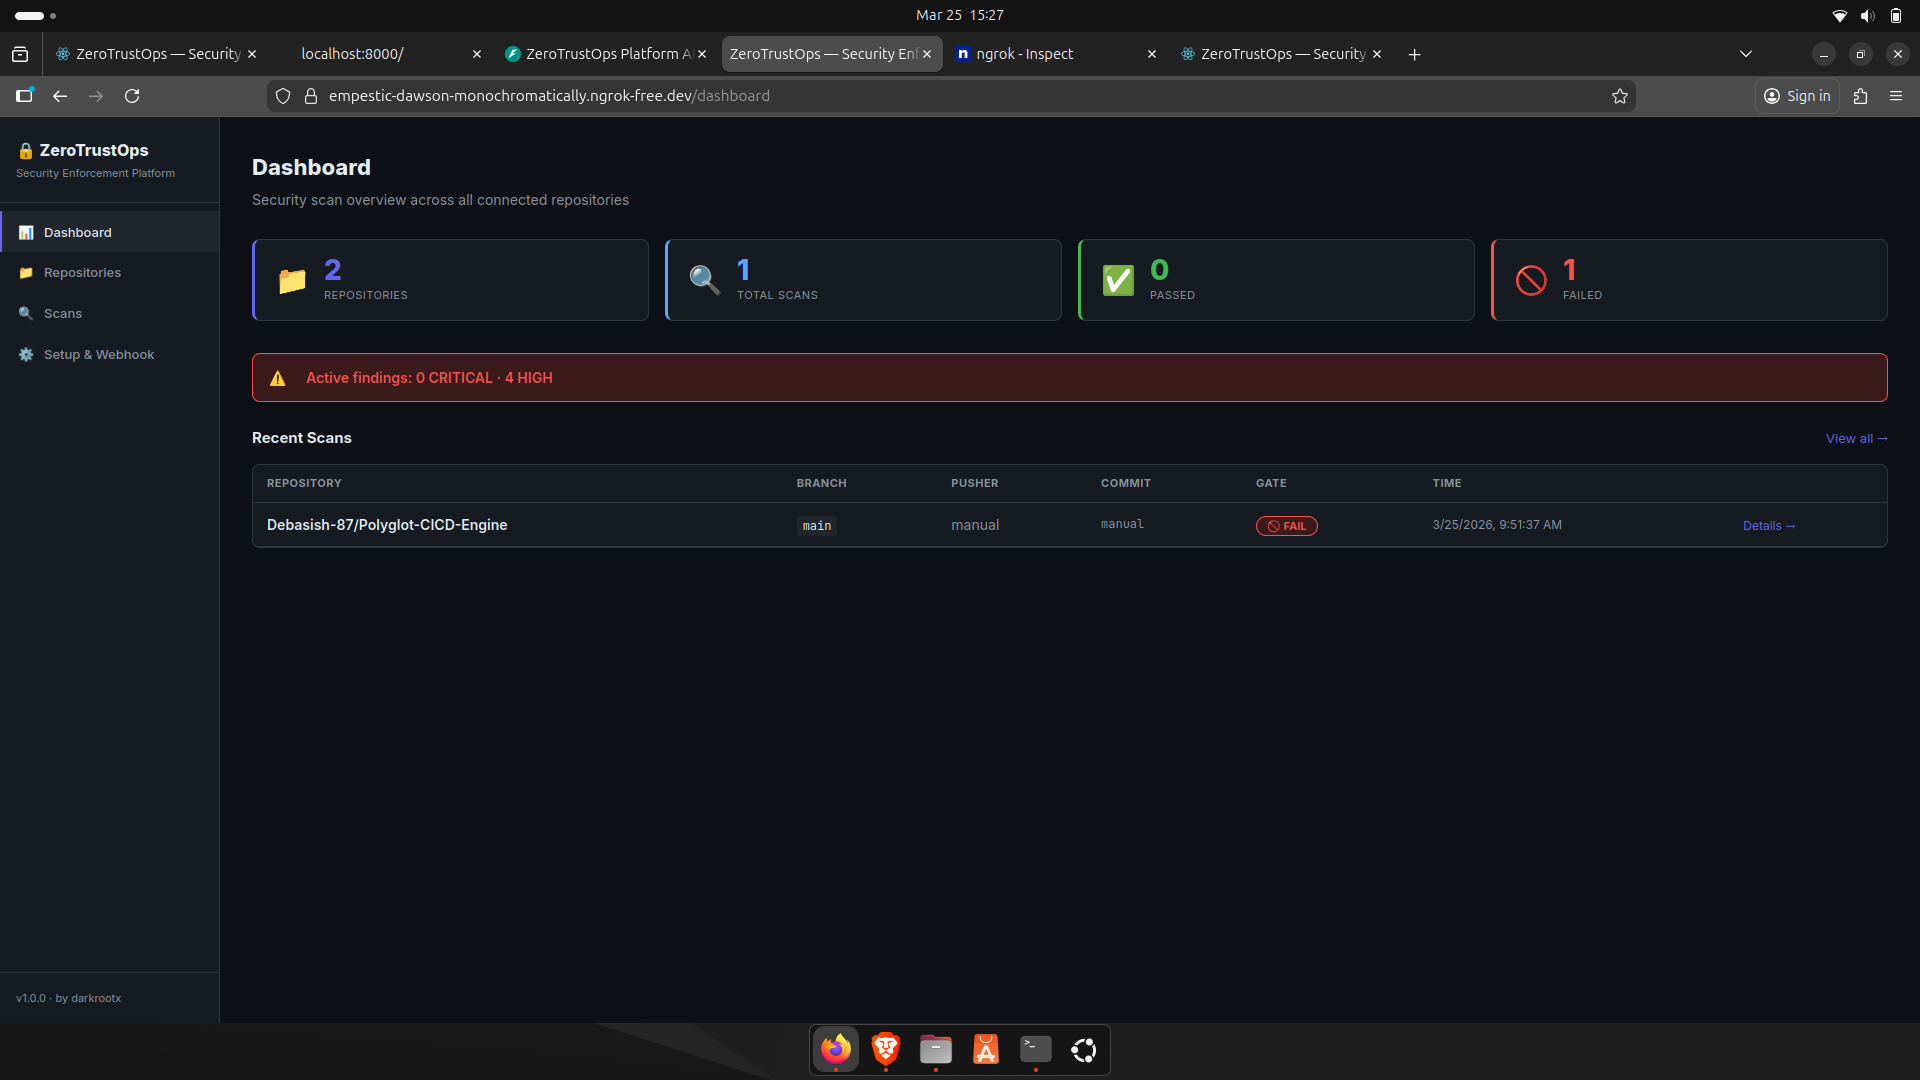Image resolution: width=1920 pixels, height=1080 pixels.
Task: Click the warning triangle in the findings banner
Action: point(278,378)
